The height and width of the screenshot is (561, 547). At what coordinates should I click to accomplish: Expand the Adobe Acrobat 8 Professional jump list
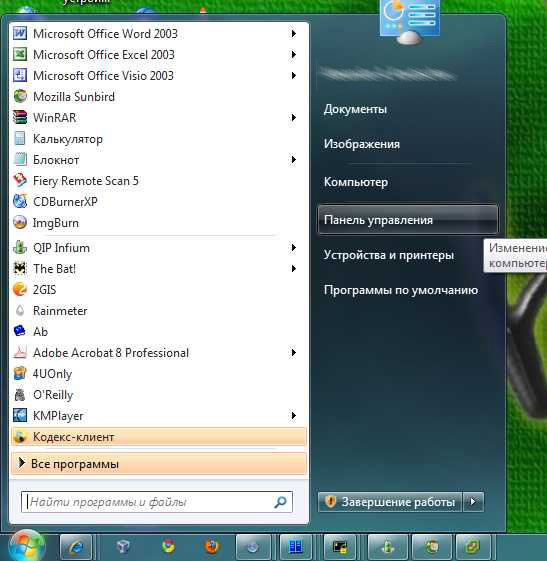pos(294,353)
